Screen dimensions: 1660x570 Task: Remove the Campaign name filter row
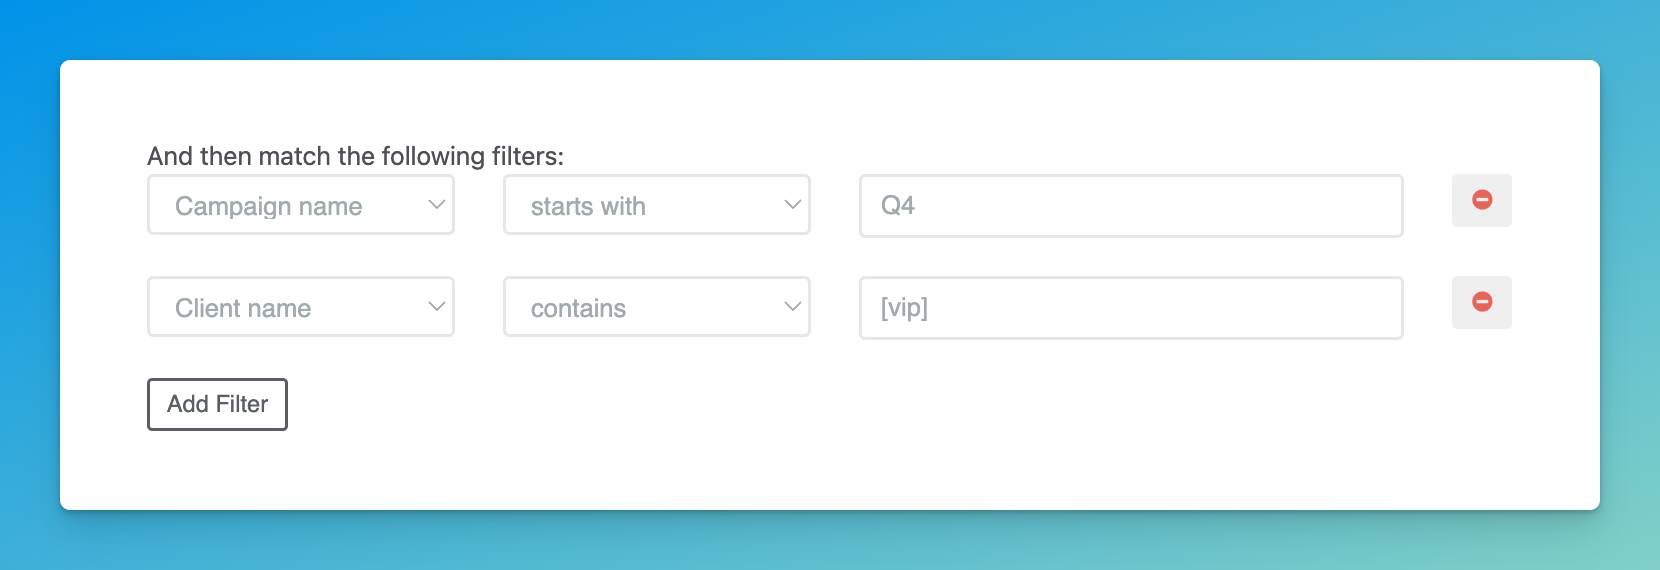click(x=1481, y=200)
